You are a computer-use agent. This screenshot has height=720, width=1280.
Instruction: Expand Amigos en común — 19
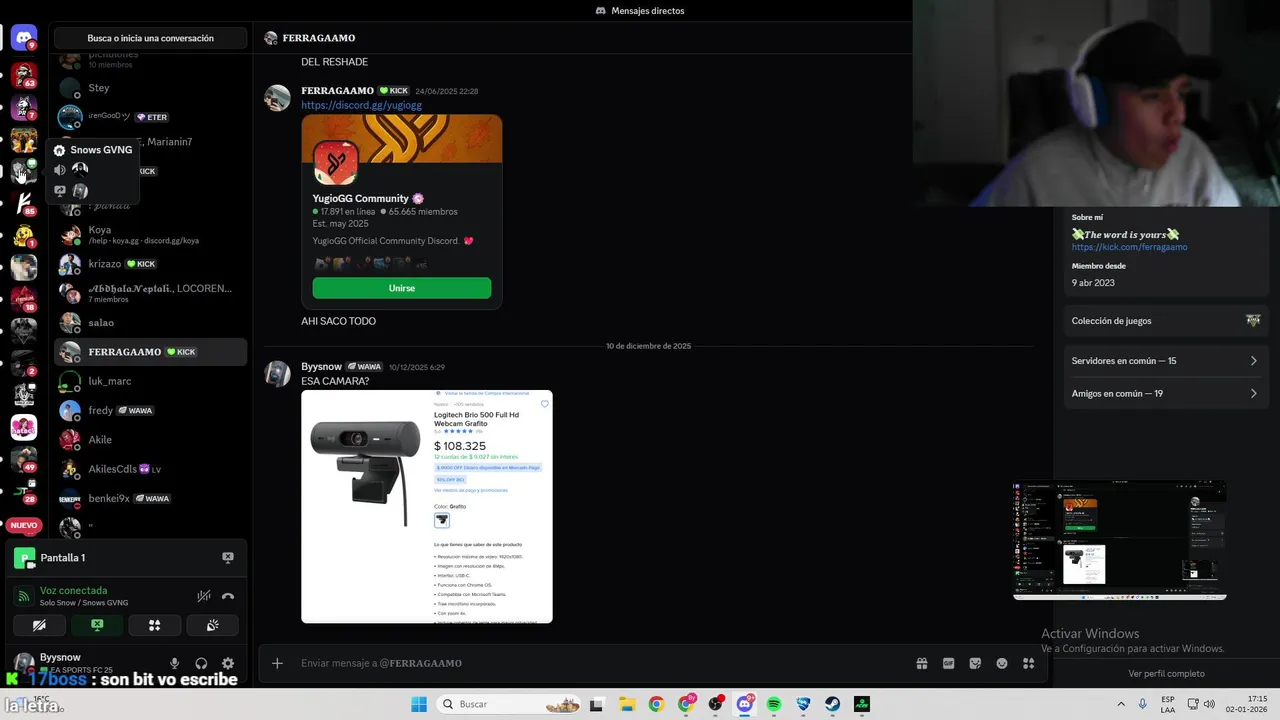click(1164, 393)
